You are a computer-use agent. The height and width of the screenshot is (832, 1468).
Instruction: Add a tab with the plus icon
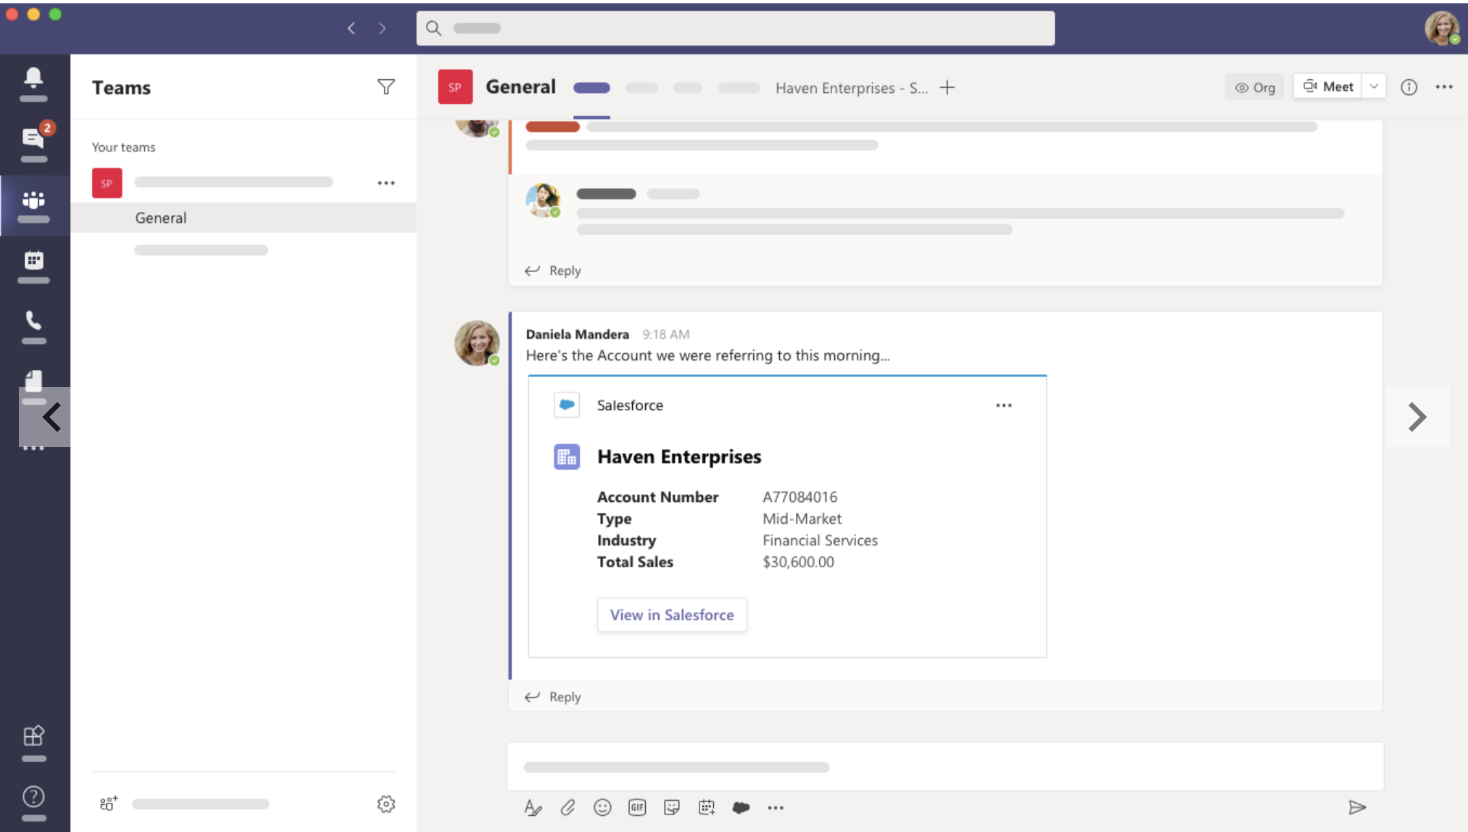click(x=947, y=87)
